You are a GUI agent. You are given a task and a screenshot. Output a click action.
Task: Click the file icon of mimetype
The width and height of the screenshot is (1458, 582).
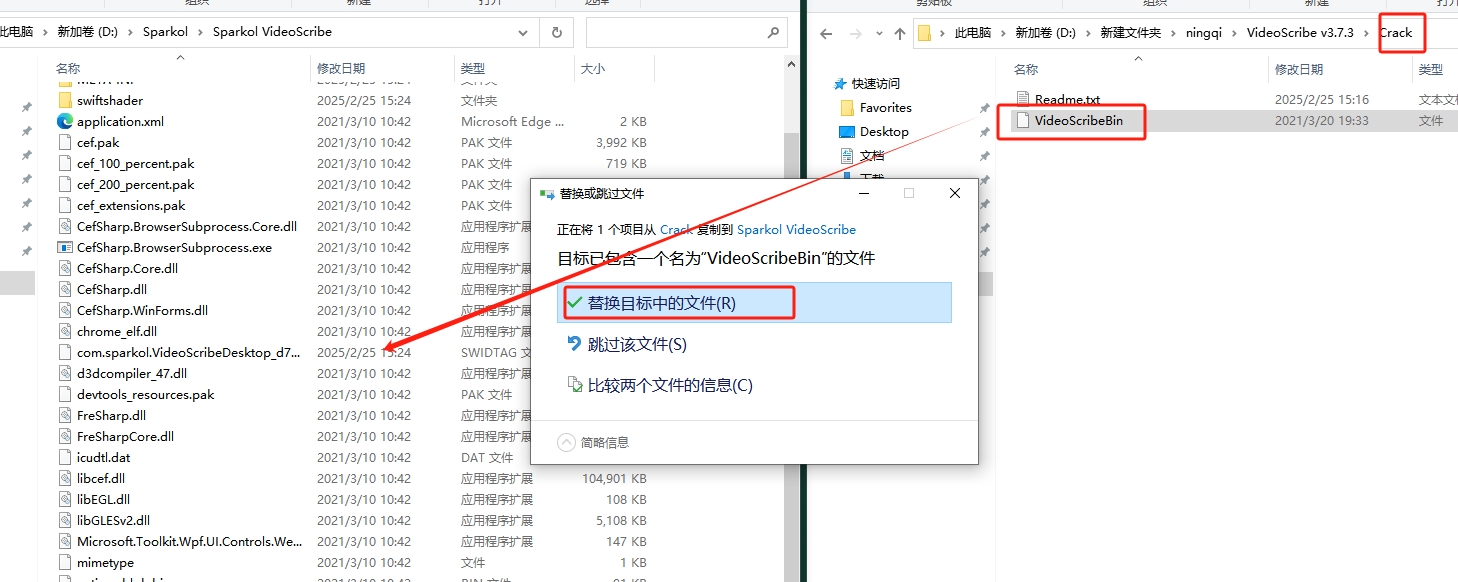click(x=65, y=562)
